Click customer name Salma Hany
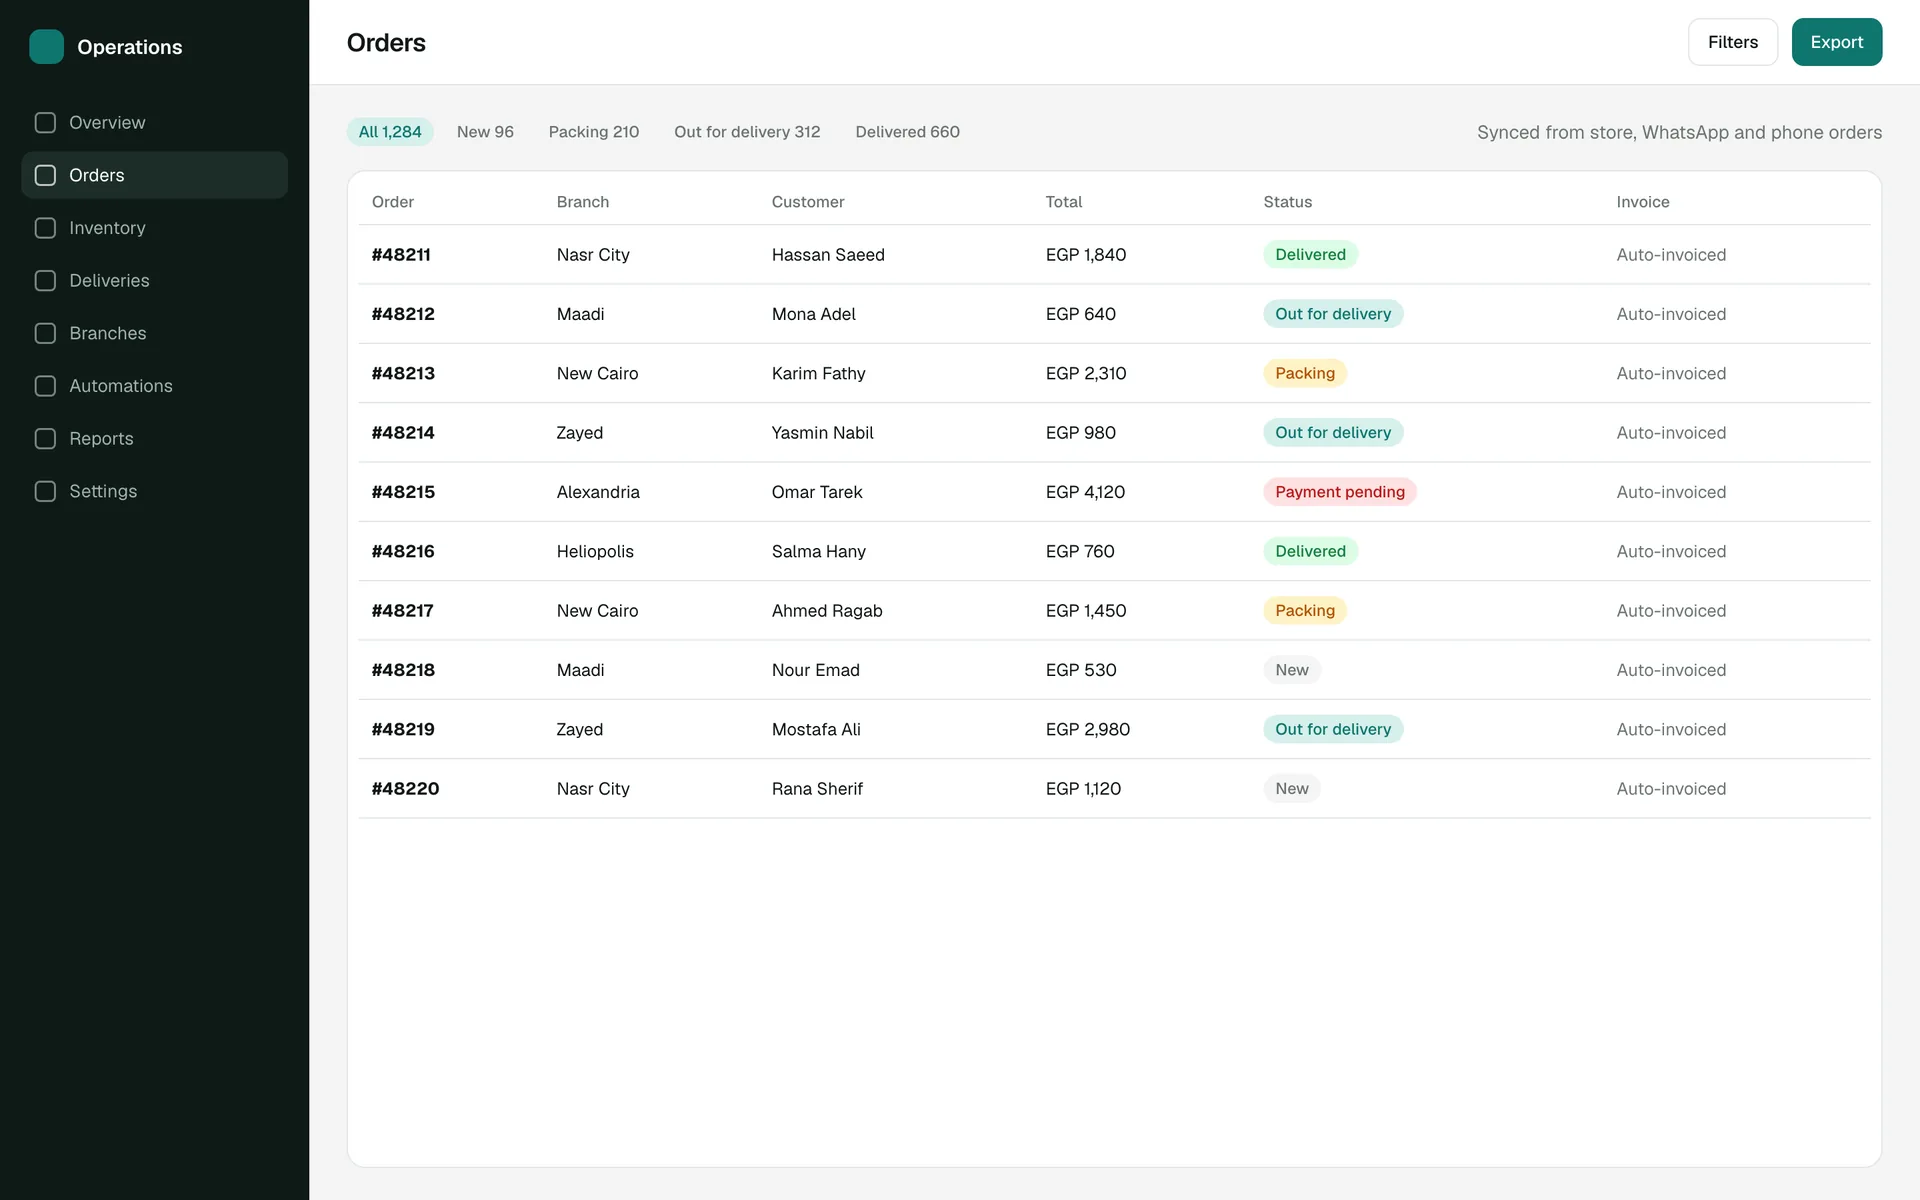 (818, 551)
